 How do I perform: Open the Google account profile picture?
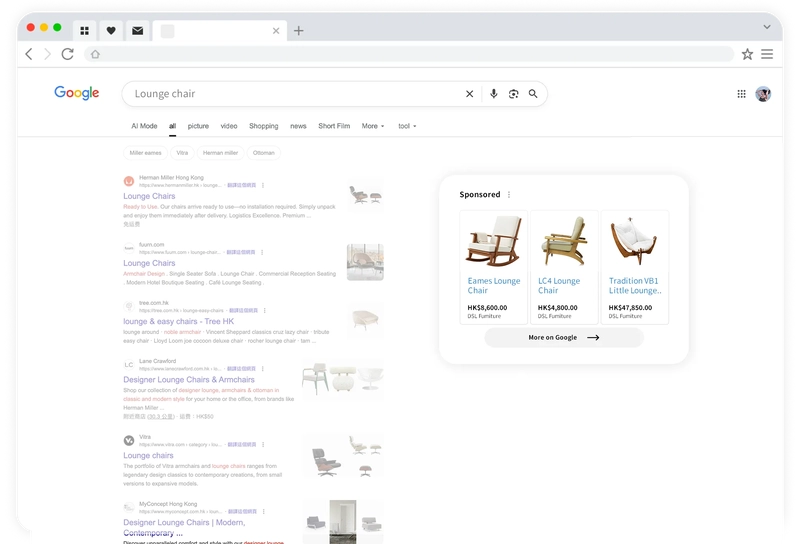(x=763, y=94)
